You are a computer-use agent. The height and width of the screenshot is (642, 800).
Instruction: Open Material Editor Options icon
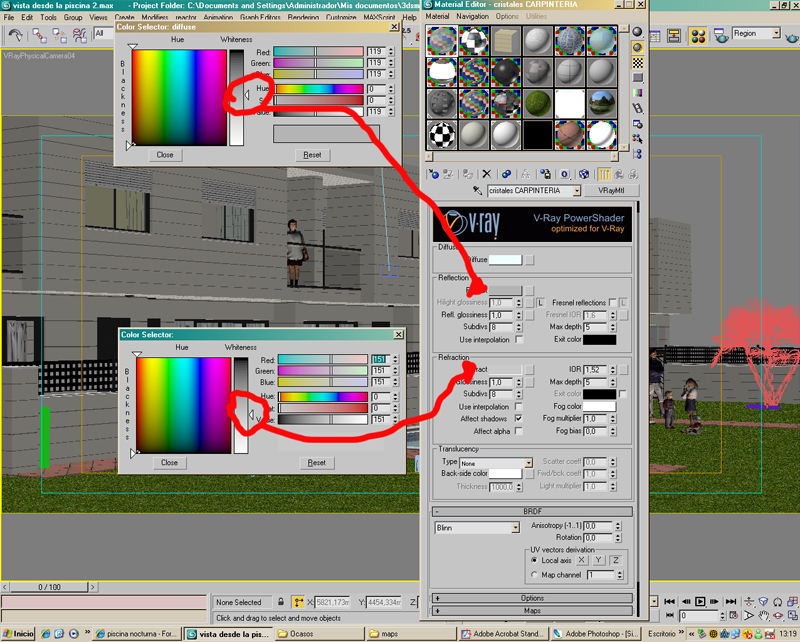(638, 124)
